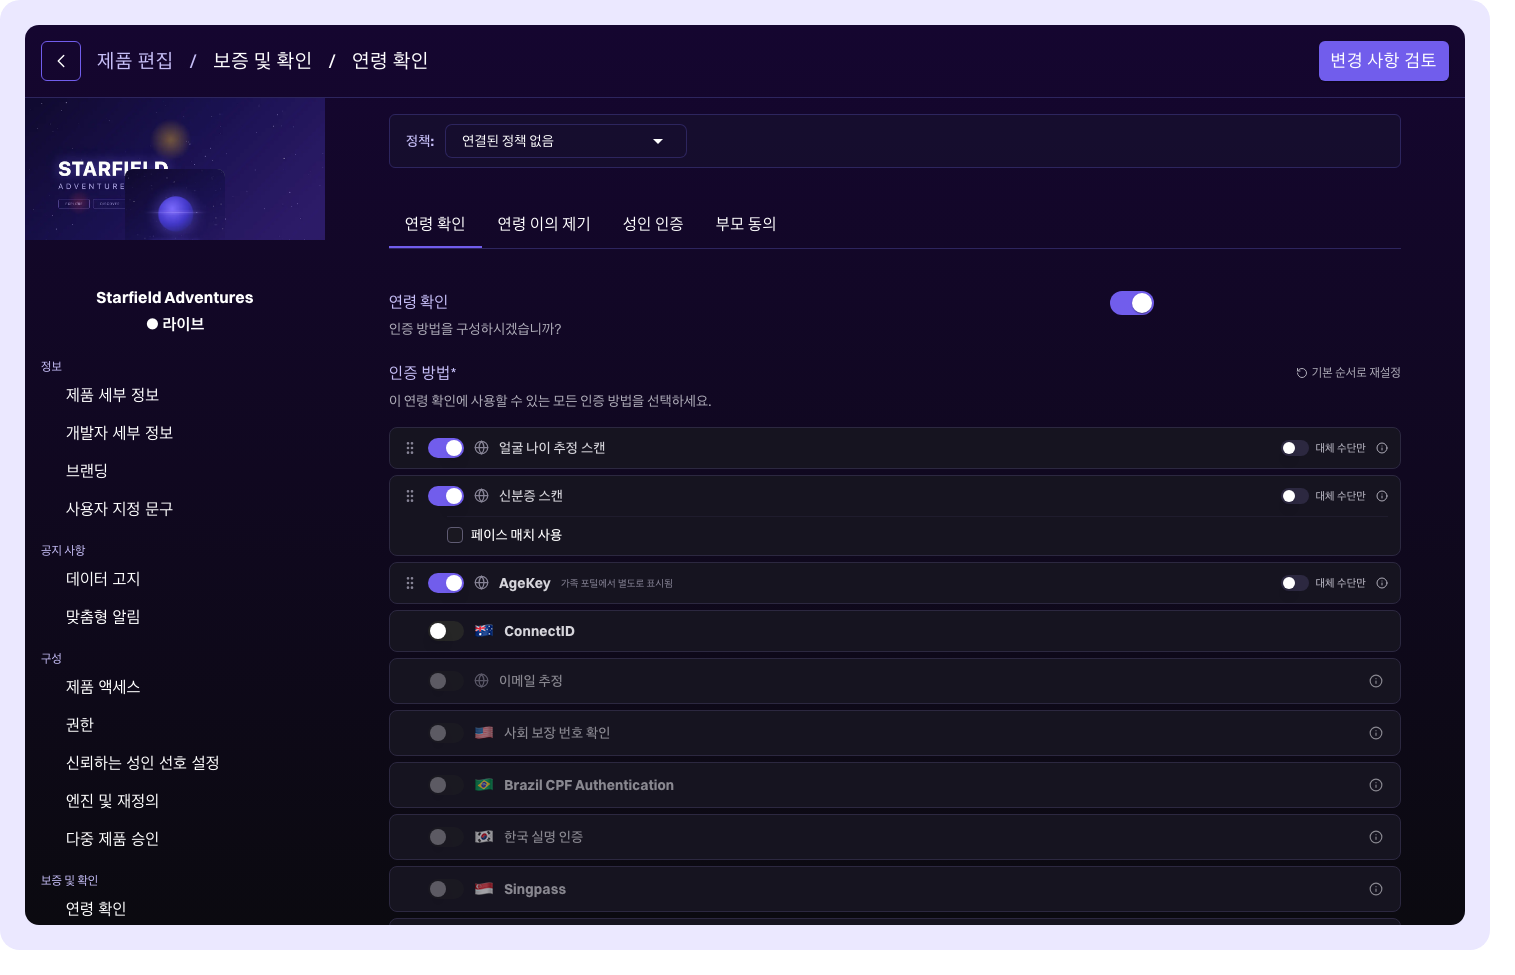Click Brazil flag icon beside Brazil CPF Authentication
The image size is (1515, 975).
[x=484, y=785]
